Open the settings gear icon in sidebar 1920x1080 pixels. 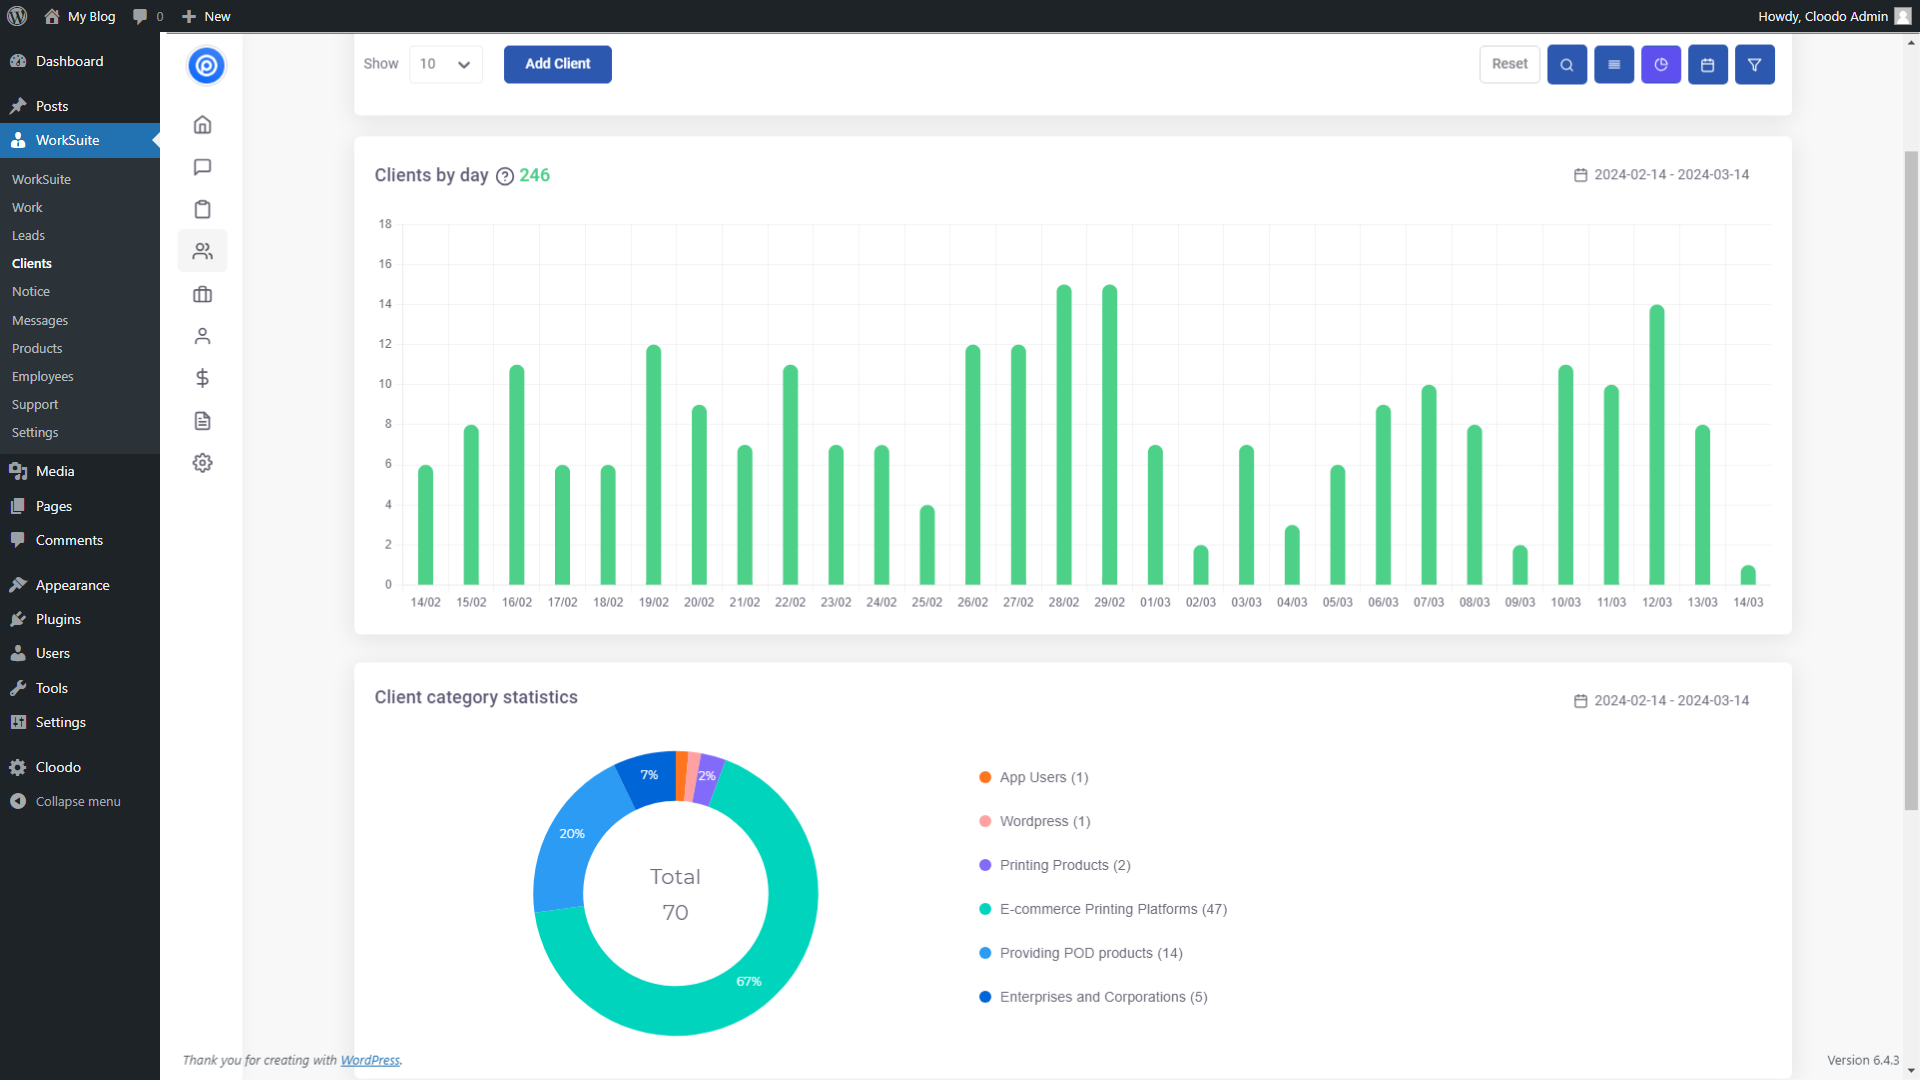(x=203, y=463)
